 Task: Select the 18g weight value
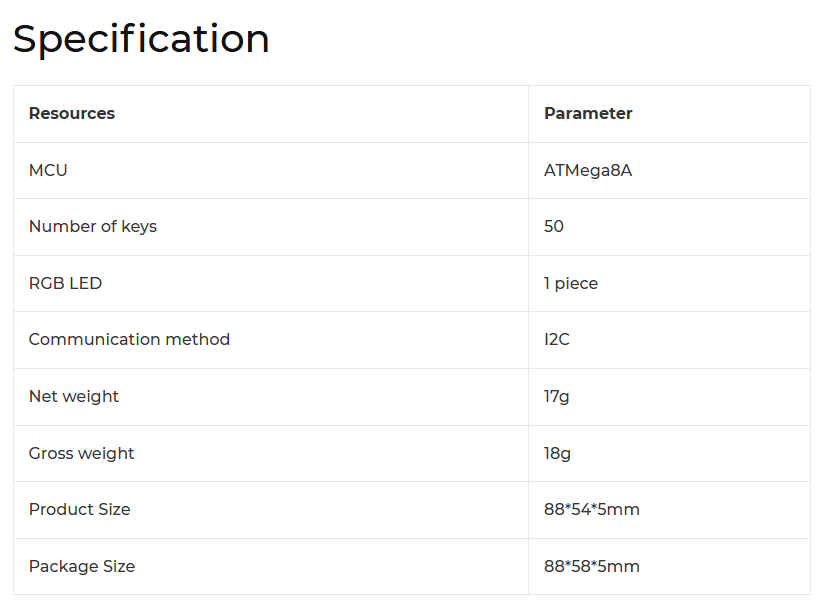click(x=558, y=453)
